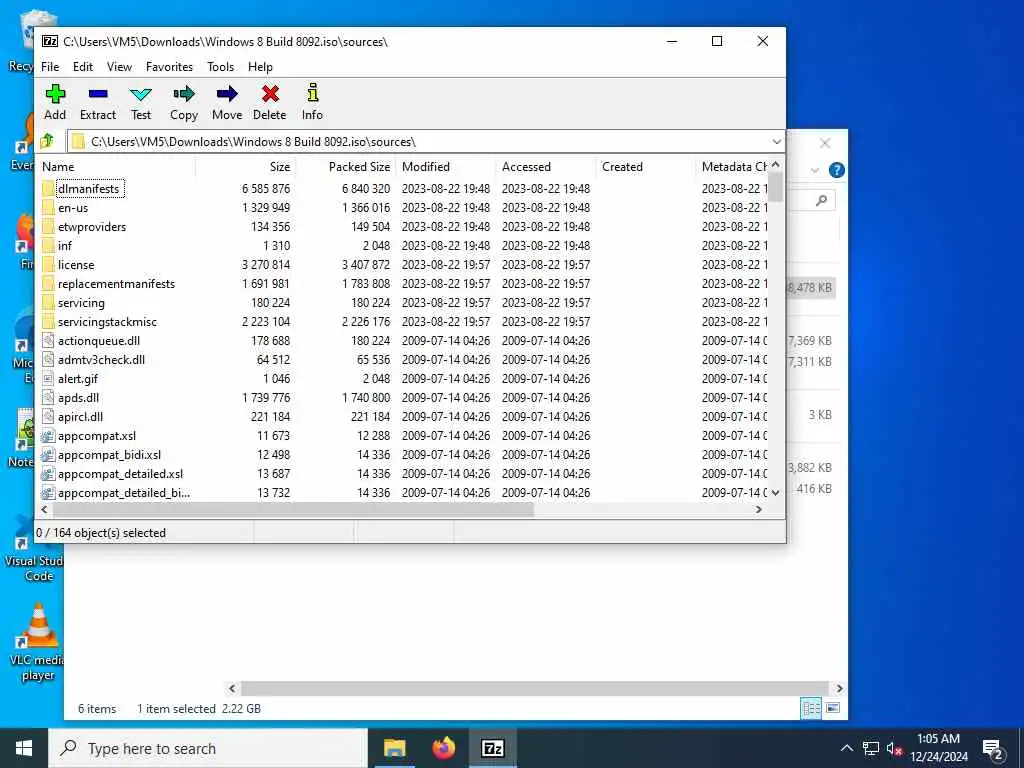The width and height of the screenshot is (1024, 768).
Task: Click the Test toolbar icon
Action: (140, 94)
